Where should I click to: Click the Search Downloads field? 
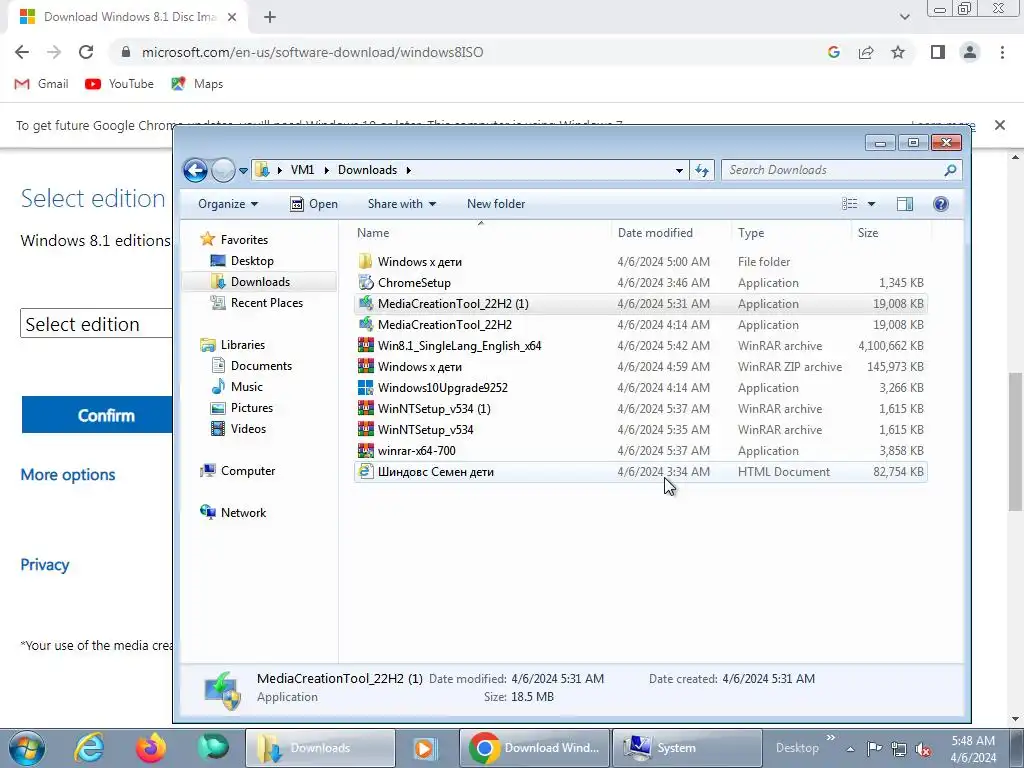tap(841, 170)
